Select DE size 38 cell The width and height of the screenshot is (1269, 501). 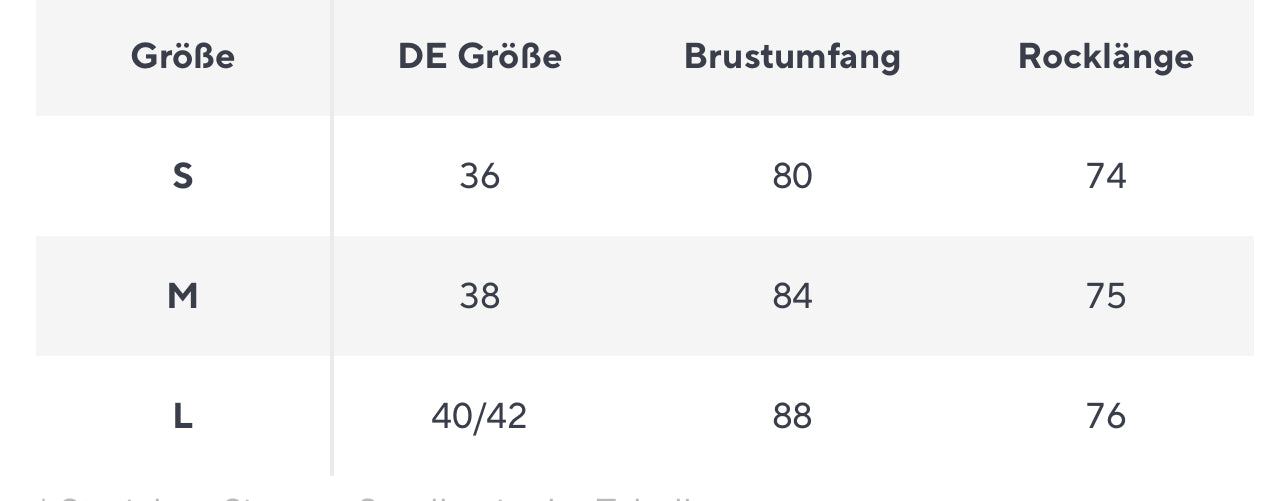tap(480, 296)
